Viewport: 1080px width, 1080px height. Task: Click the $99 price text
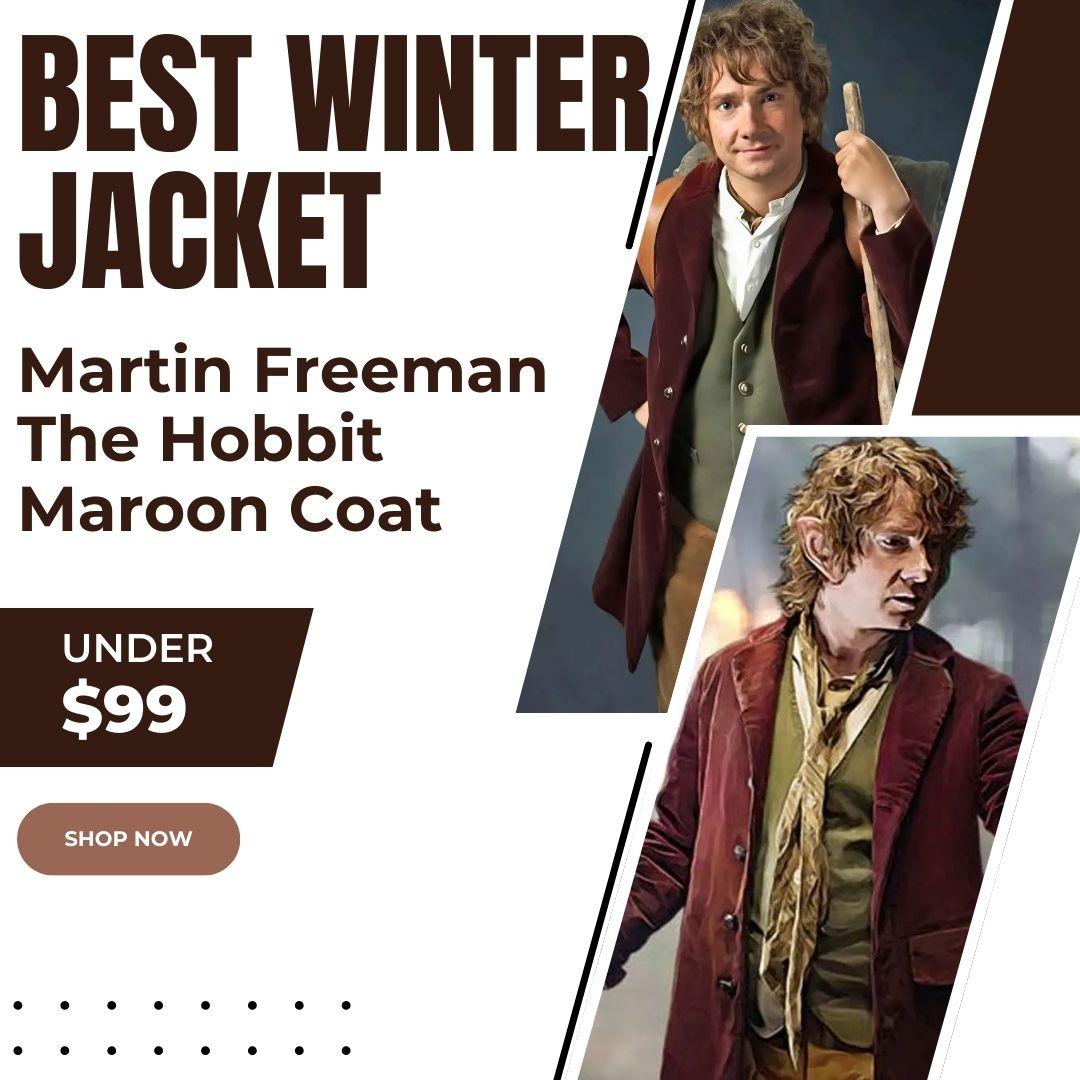pyautogui.click(x=124, y=708)
